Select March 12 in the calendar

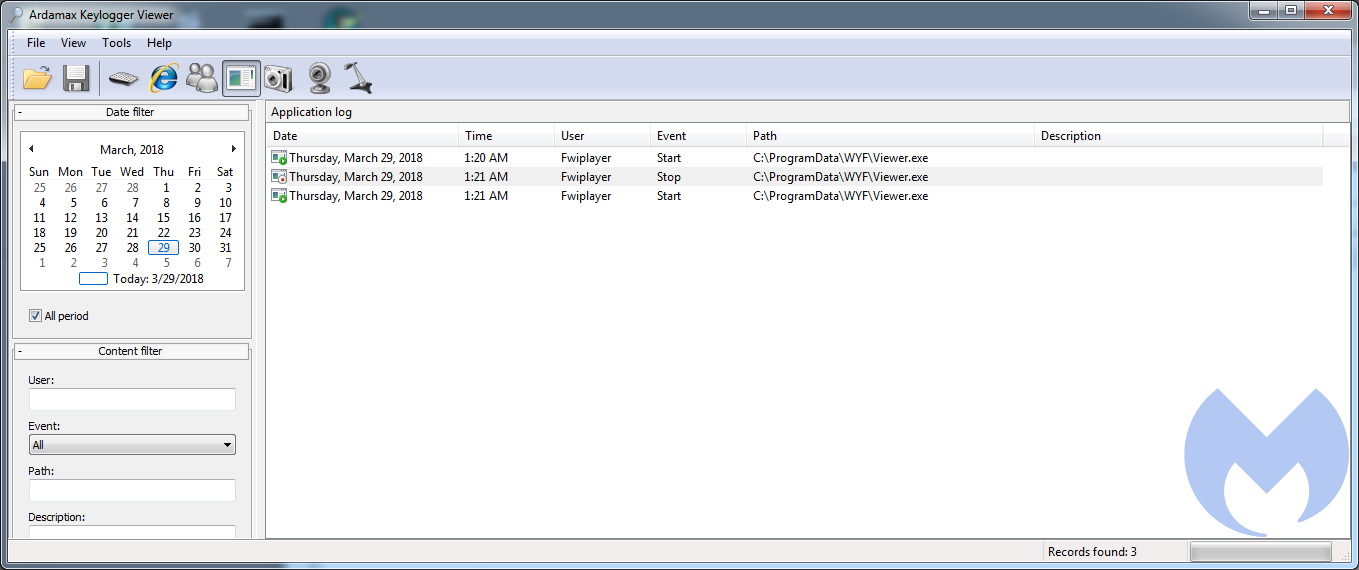tap(70, 218)
